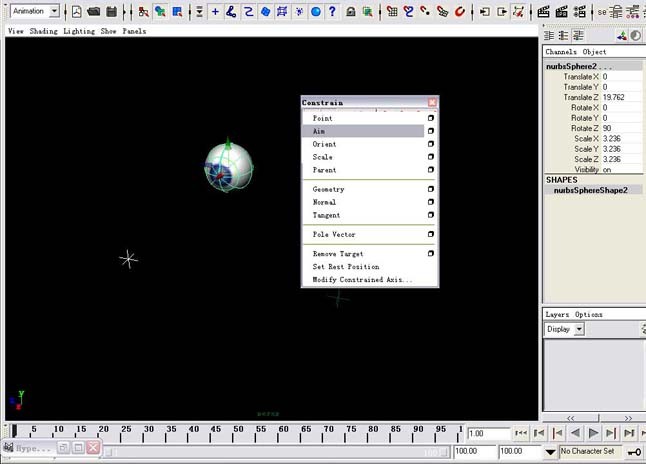The width and height of the screenshot is (646, 464).
Task: Click the auto keyframe key icon
Action: pyautogui.click(x=635, y=452)
